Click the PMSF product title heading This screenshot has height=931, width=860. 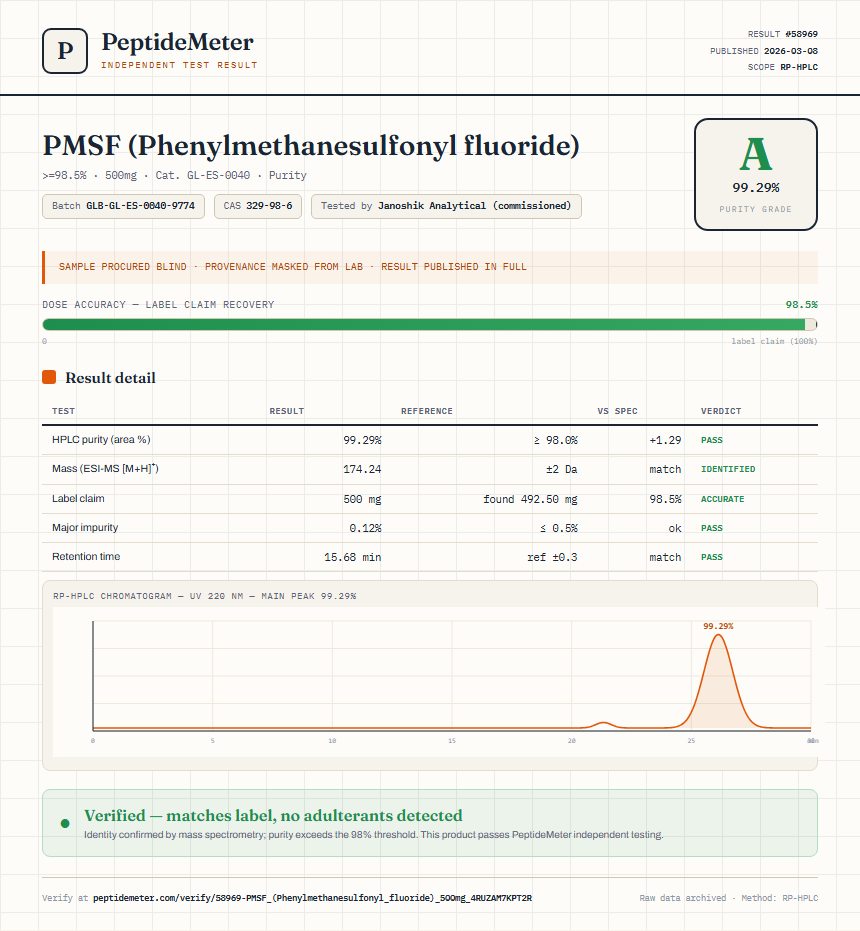click(x=311, y=145)
